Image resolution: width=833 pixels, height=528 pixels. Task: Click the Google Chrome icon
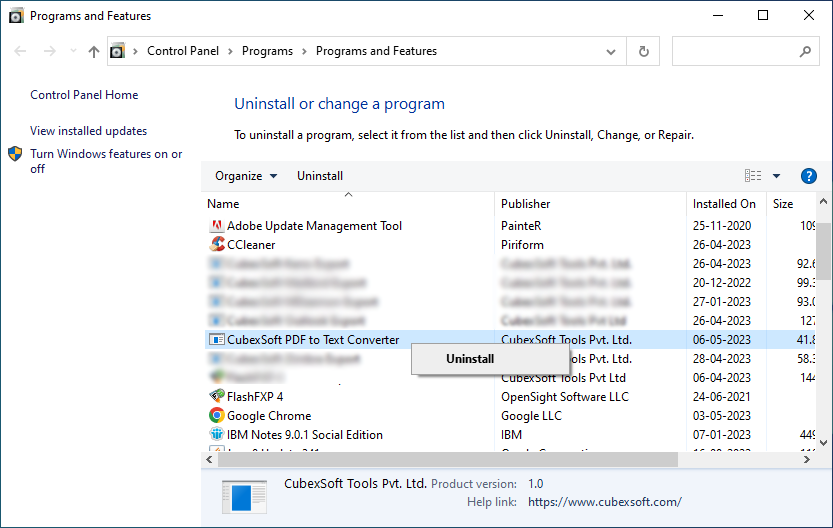[x=216, y=415]
